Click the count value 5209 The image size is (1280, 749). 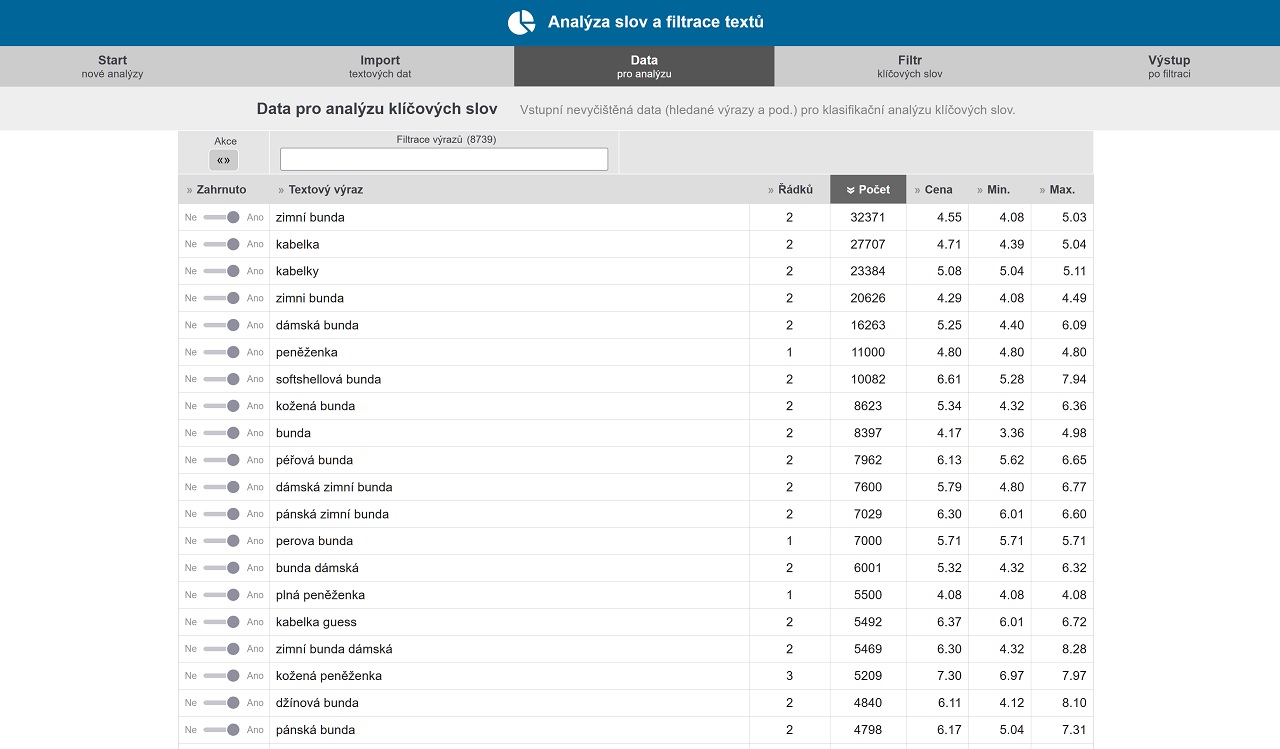868,676
